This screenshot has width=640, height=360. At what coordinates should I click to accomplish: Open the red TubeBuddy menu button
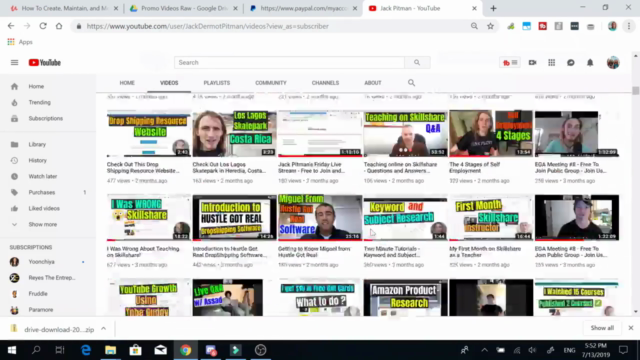pyautogui.click(x=510, y=62)
